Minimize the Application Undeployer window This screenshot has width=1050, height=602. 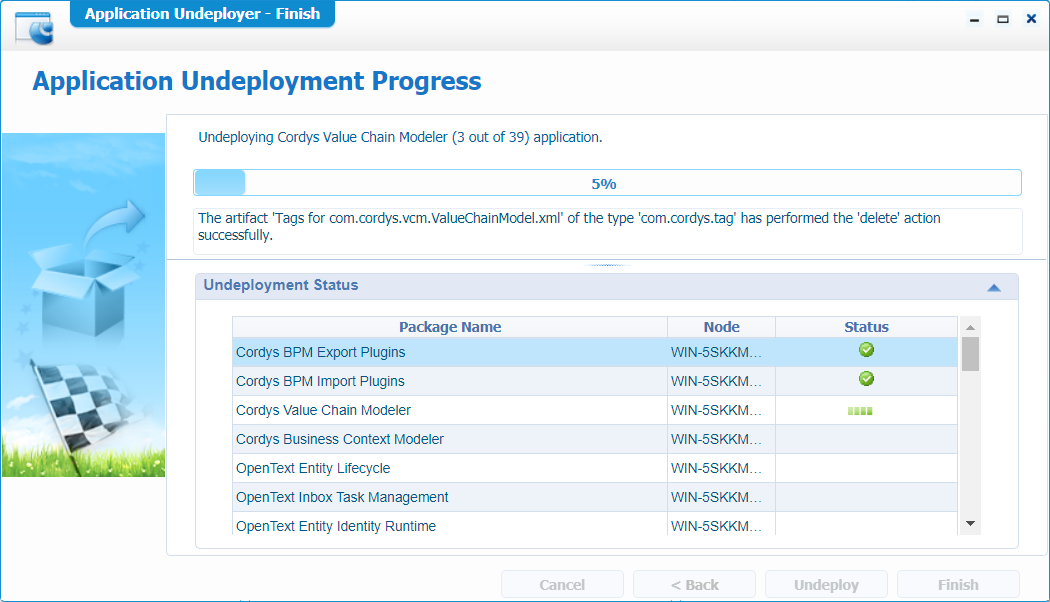[974, 19]
